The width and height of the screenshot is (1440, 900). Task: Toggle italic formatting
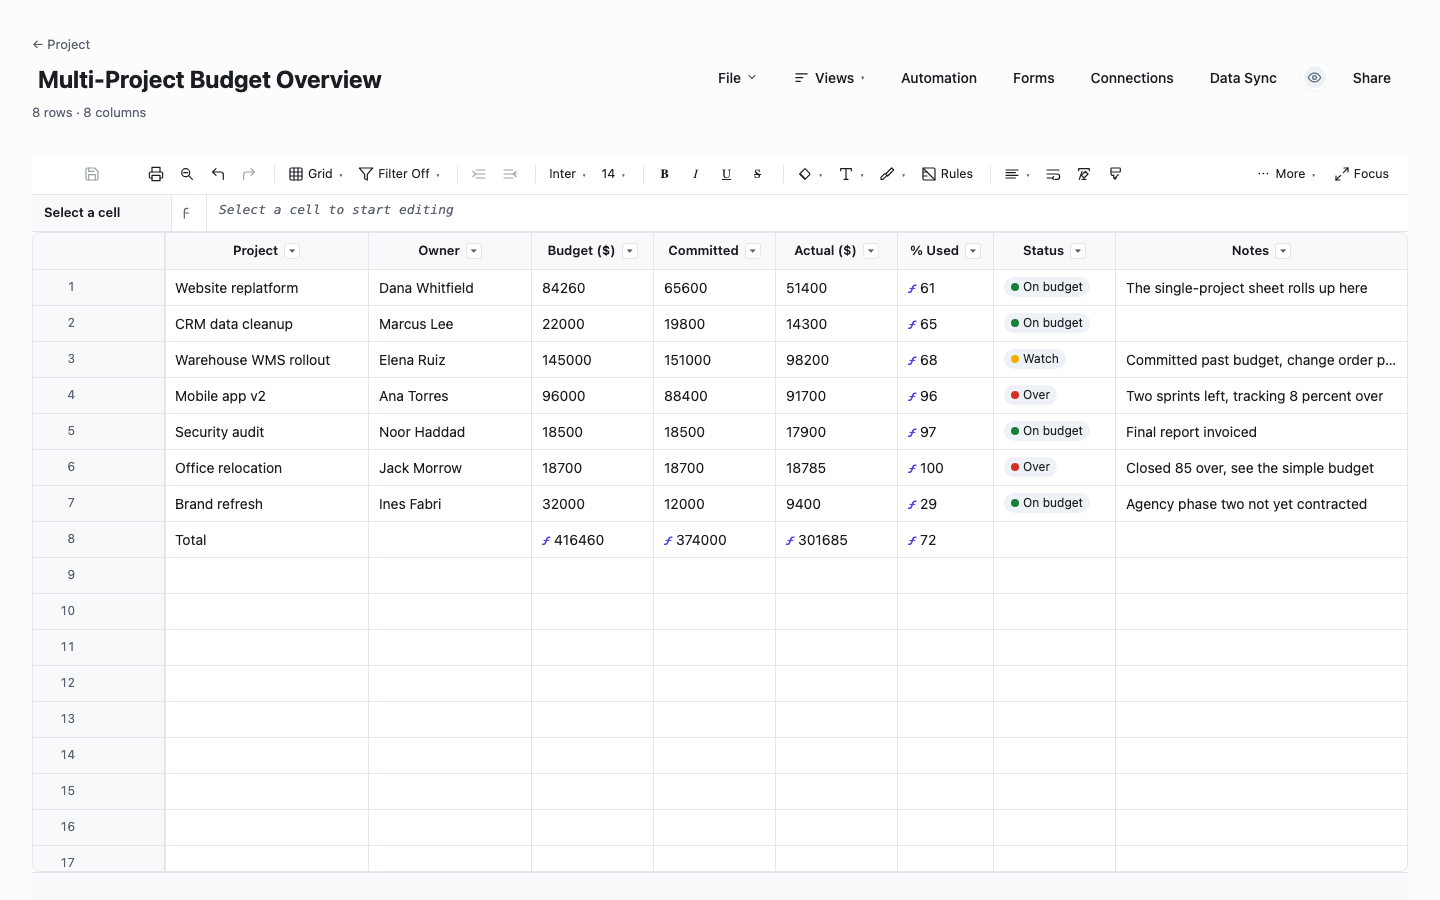tap(695, 174)
